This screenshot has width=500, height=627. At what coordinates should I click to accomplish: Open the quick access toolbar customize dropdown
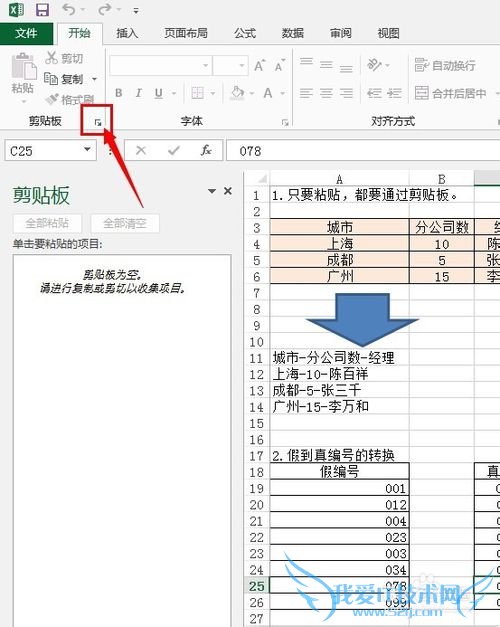136,11
